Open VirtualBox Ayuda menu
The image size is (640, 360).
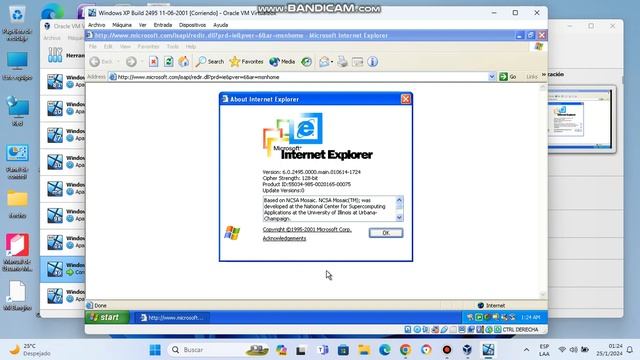220,25
